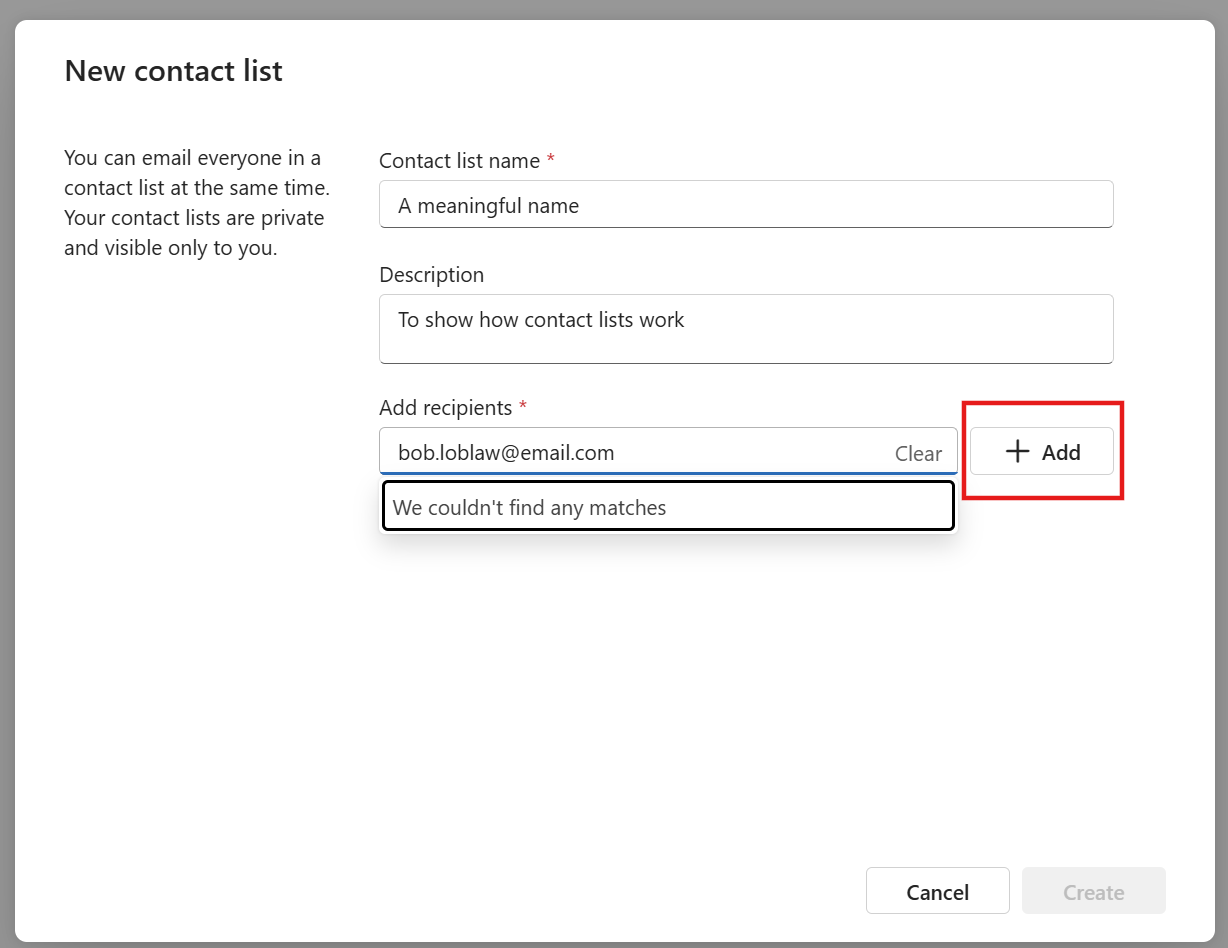Focus the Description text area
Screen dimensions: 1228x948
(746, 328)
